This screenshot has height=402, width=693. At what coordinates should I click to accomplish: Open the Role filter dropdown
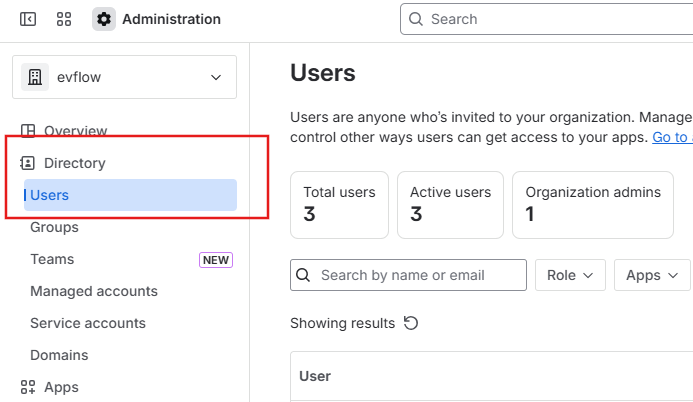click(x=570, y=275)
